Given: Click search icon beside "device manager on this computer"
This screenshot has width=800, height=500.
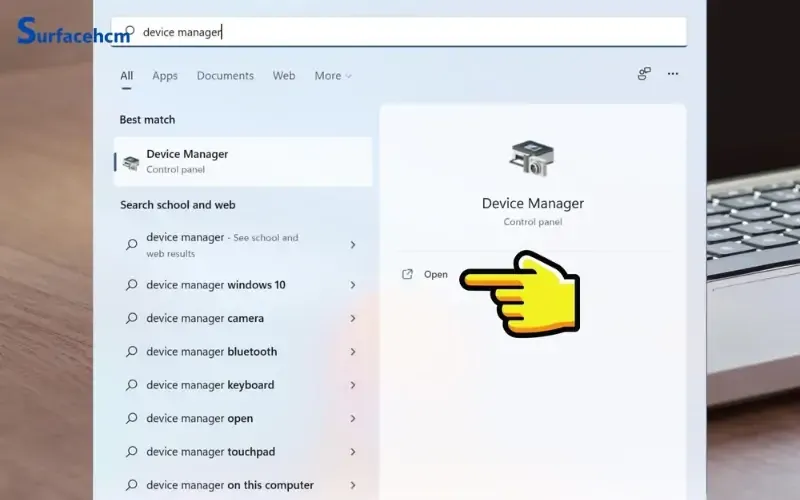Looking at the screenshot, I should [132, 485].
